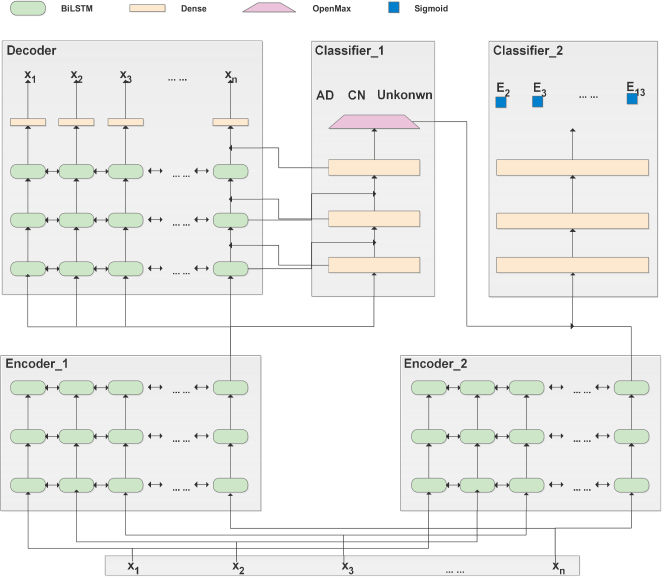Select the pink OpenMax trapezoid in Classifier_1

coord(374,122)
